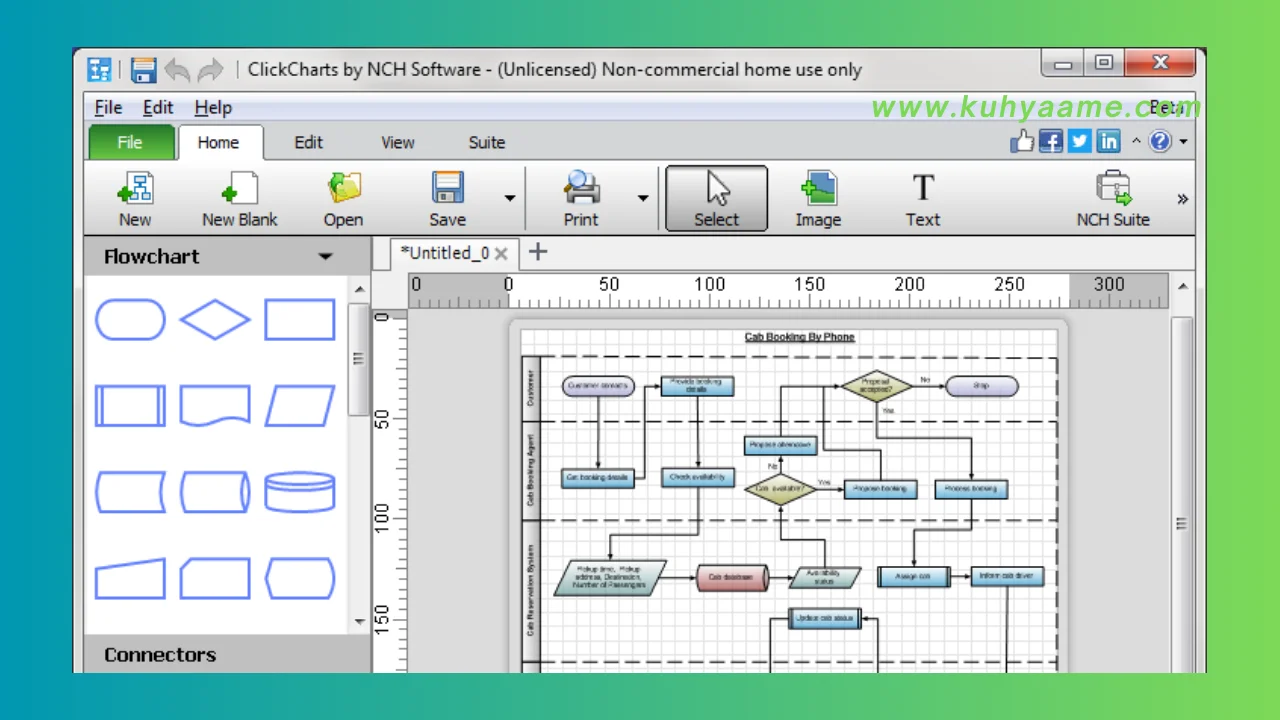
Task: Pick the wavy-bottom document shape
Action: click(x=215, y=406)
